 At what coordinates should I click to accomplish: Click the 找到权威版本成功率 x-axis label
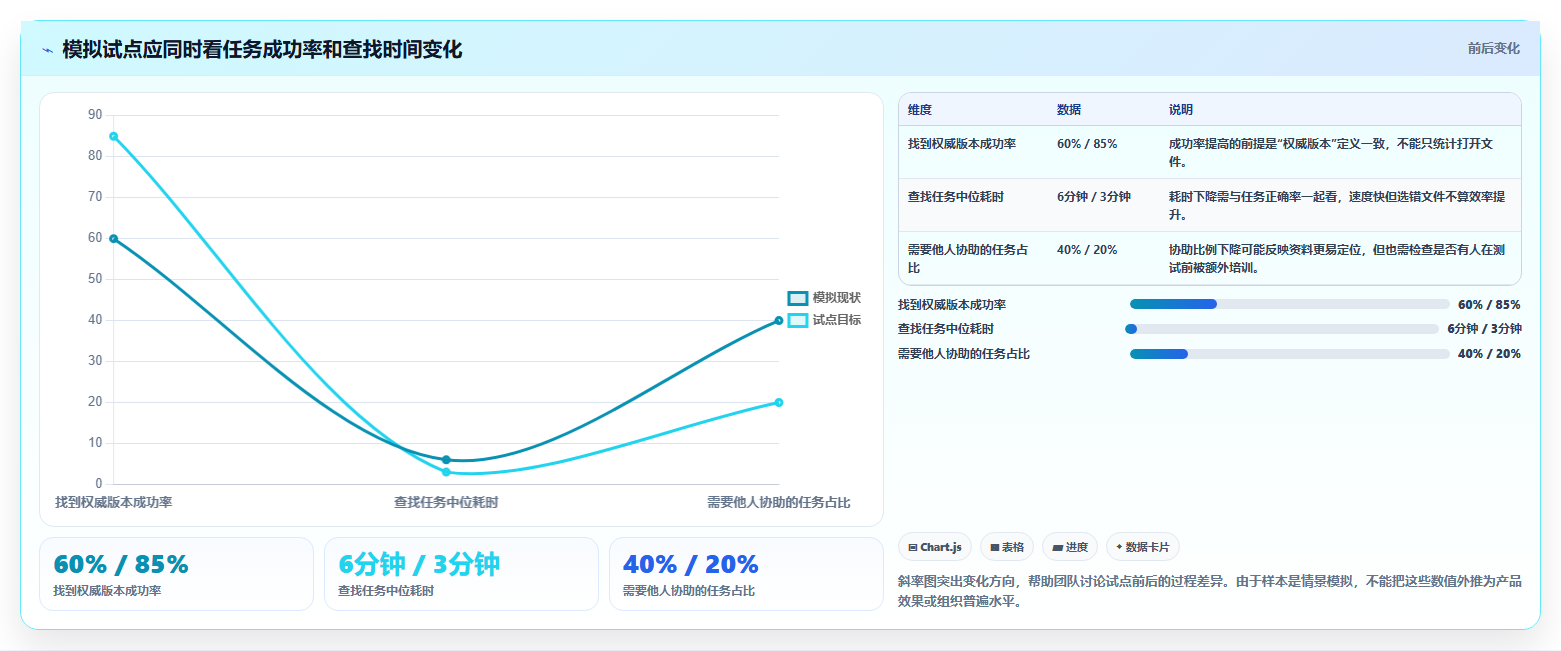(x=113, y=502)
